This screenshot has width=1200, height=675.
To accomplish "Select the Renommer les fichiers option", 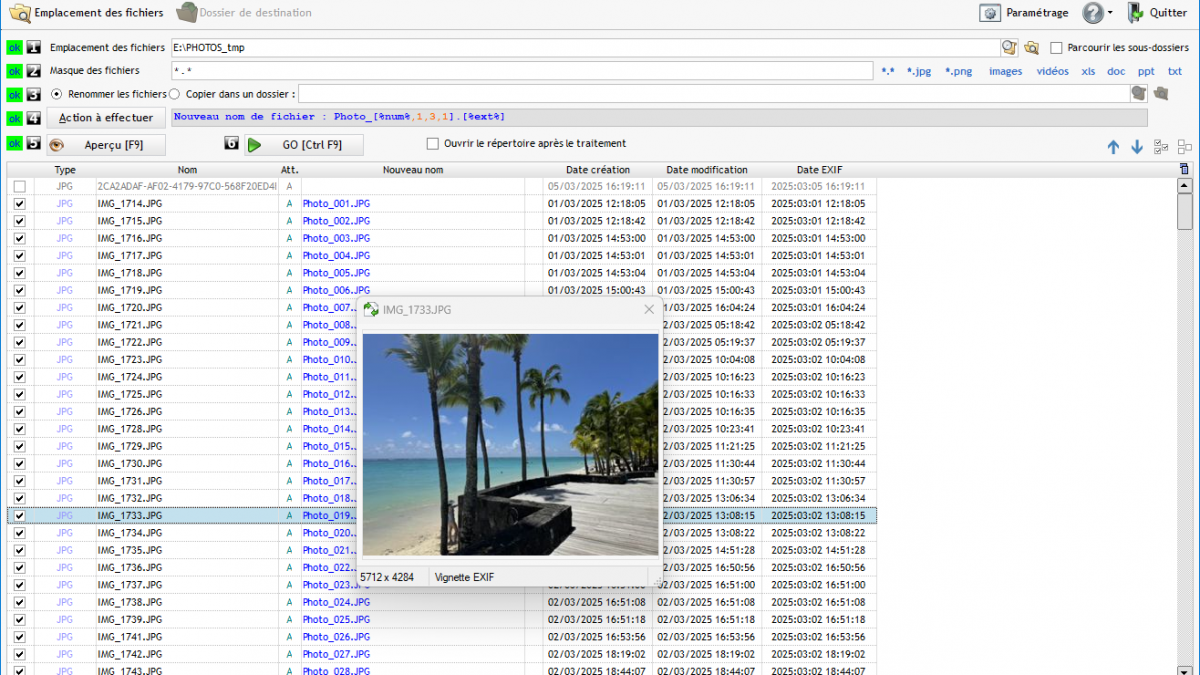I will pyautogui.click(x=56, y=94).
